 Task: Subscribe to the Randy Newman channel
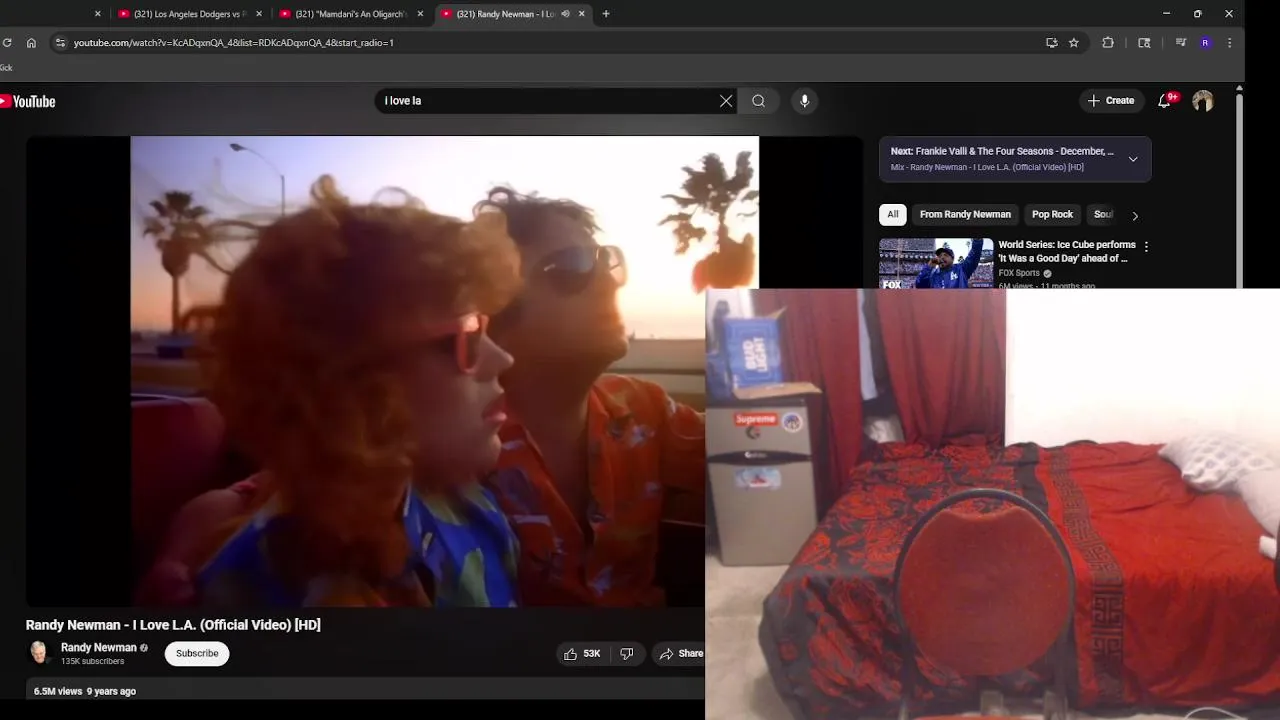pyautogui.click(x=197, y=653)
